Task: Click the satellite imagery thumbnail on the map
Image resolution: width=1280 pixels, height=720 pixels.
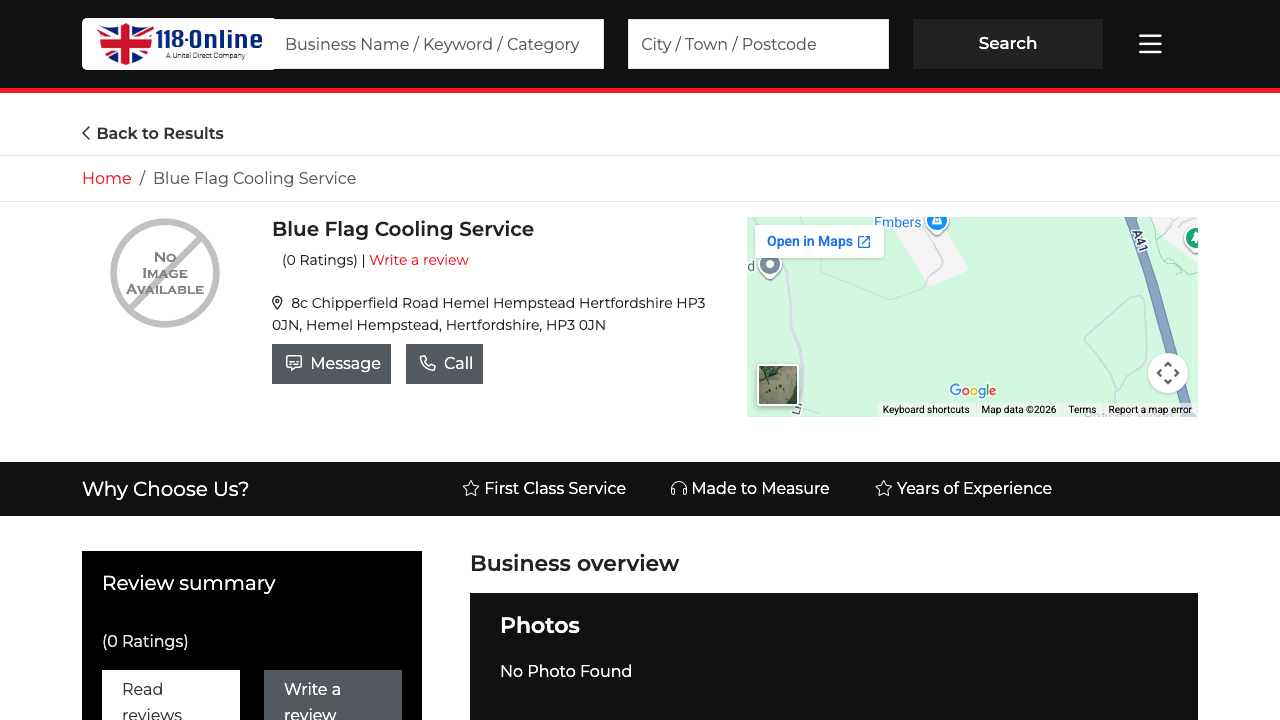Action: coord(777,384)
